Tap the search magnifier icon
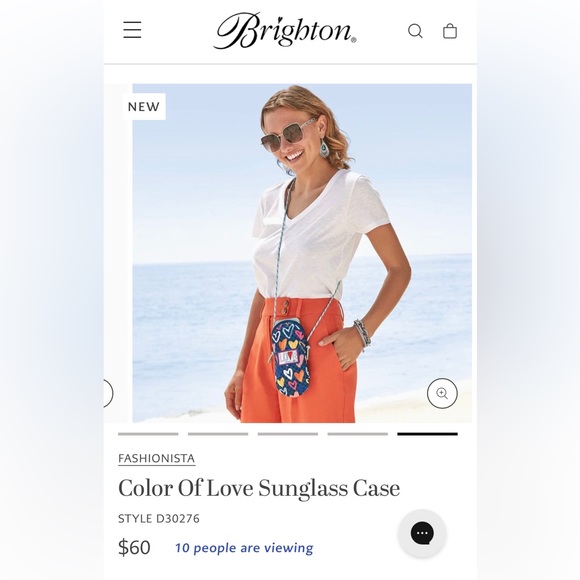This screenshot has height=580, width=580. tap(415, 31)
